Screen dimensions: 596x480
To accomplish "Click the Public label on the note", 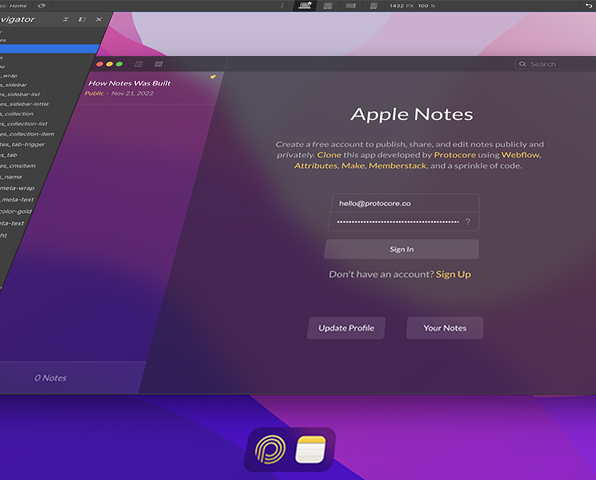I will tap(94, 93).
